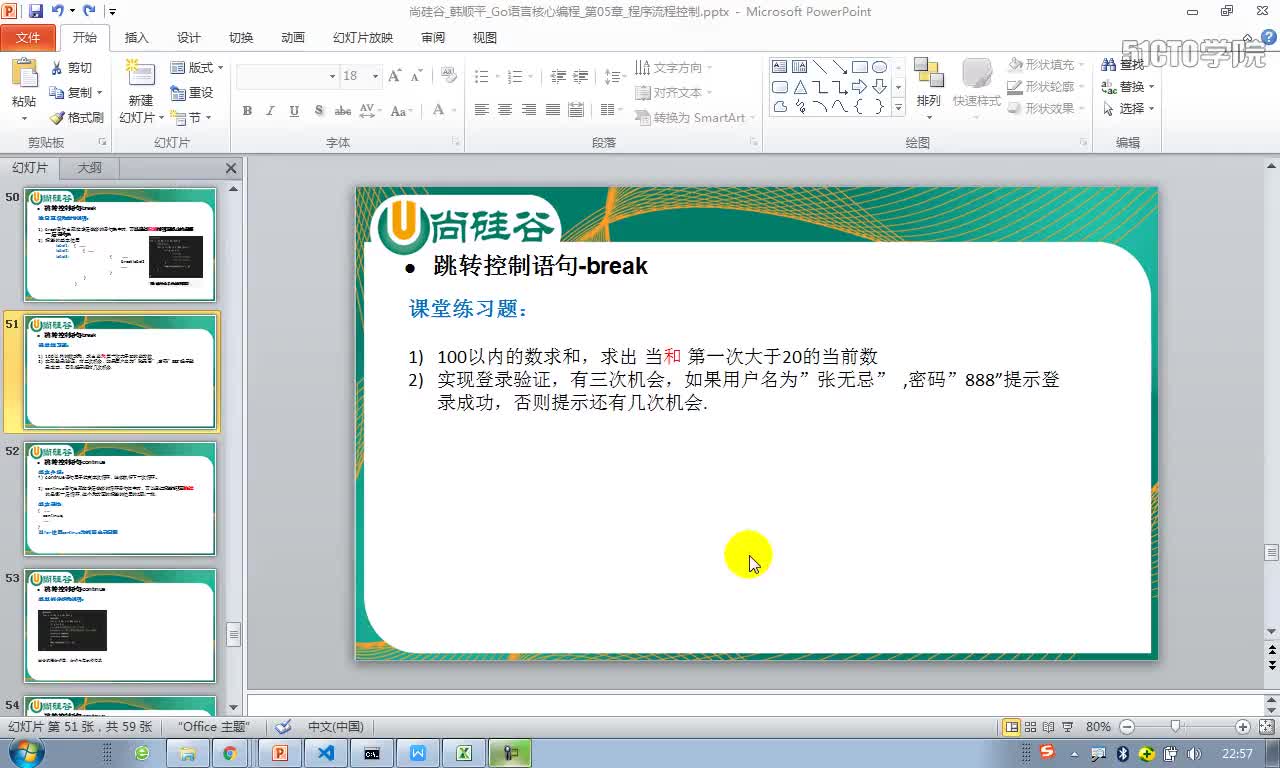Image resolution: width=1280 pixels, height=768 pixels.
Task: Open the Windows Start menu
Action: click(25, 752)
